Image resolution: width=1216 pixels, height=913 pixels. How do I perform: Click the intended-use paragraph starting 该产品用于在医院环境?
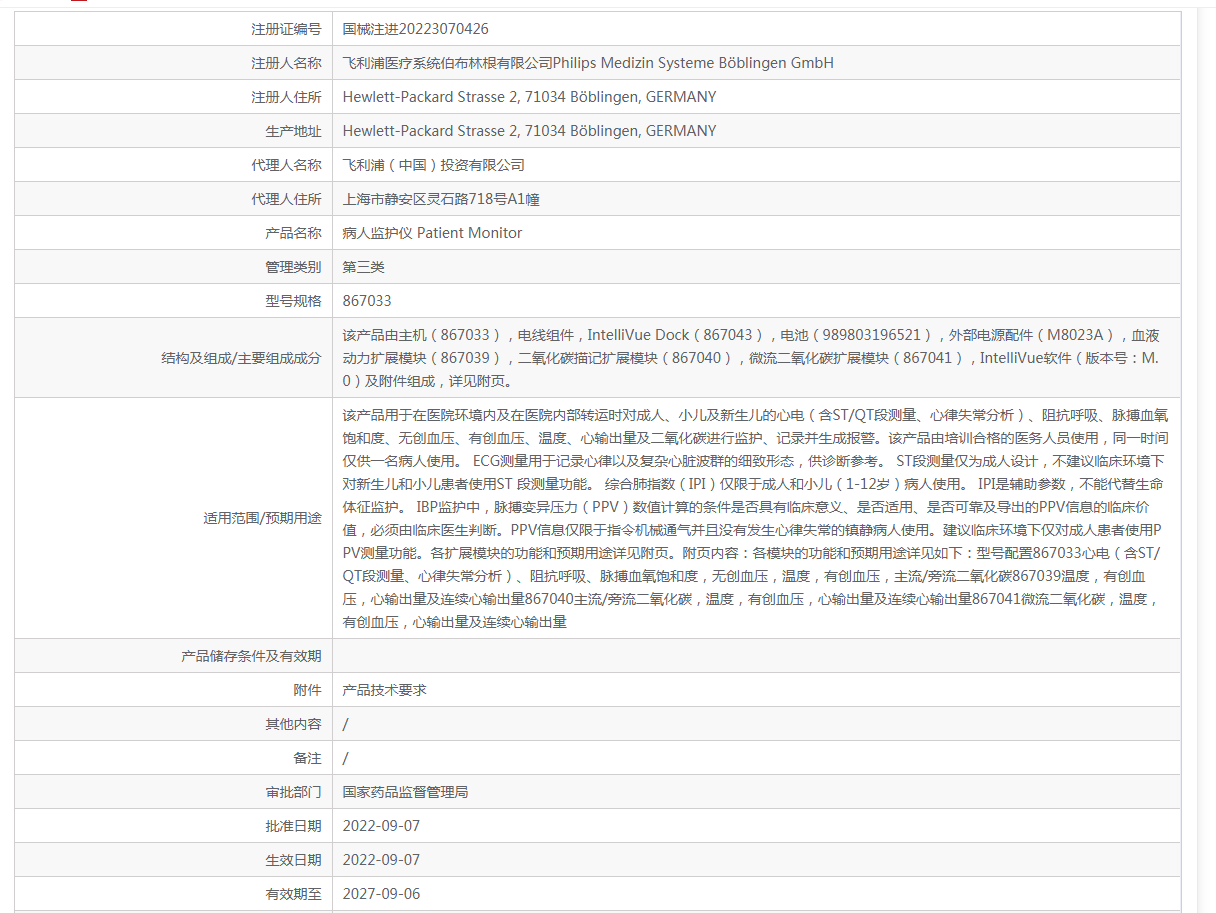(755, 518)
